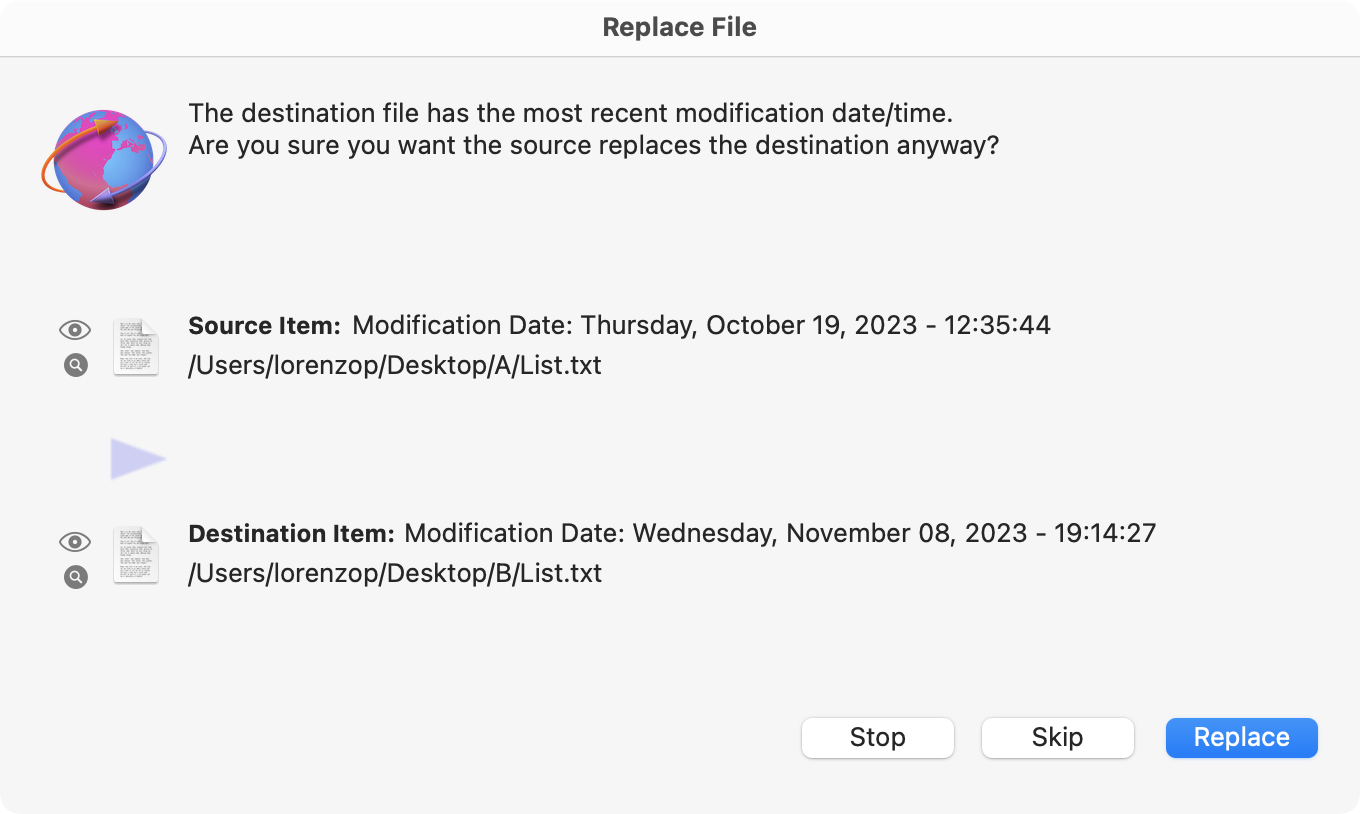Click the 'Are you sure' question line
1360x814 pixels.
click(x=594, y=145)
